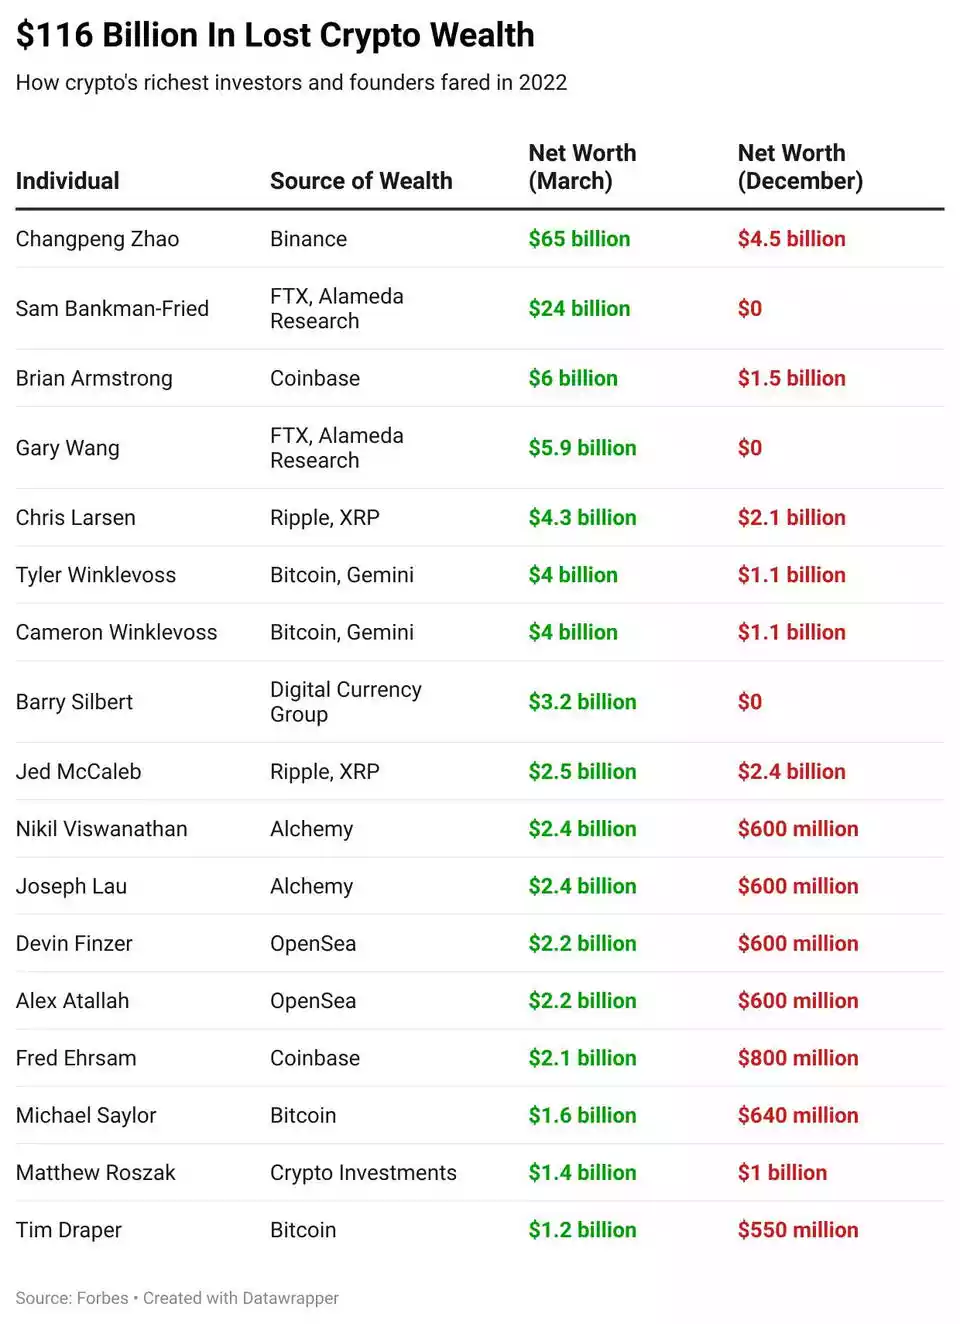Click the Net Worth (December) column header
Image resolution: width=960 pixels, height=1324 pixels.
(800, 167)
